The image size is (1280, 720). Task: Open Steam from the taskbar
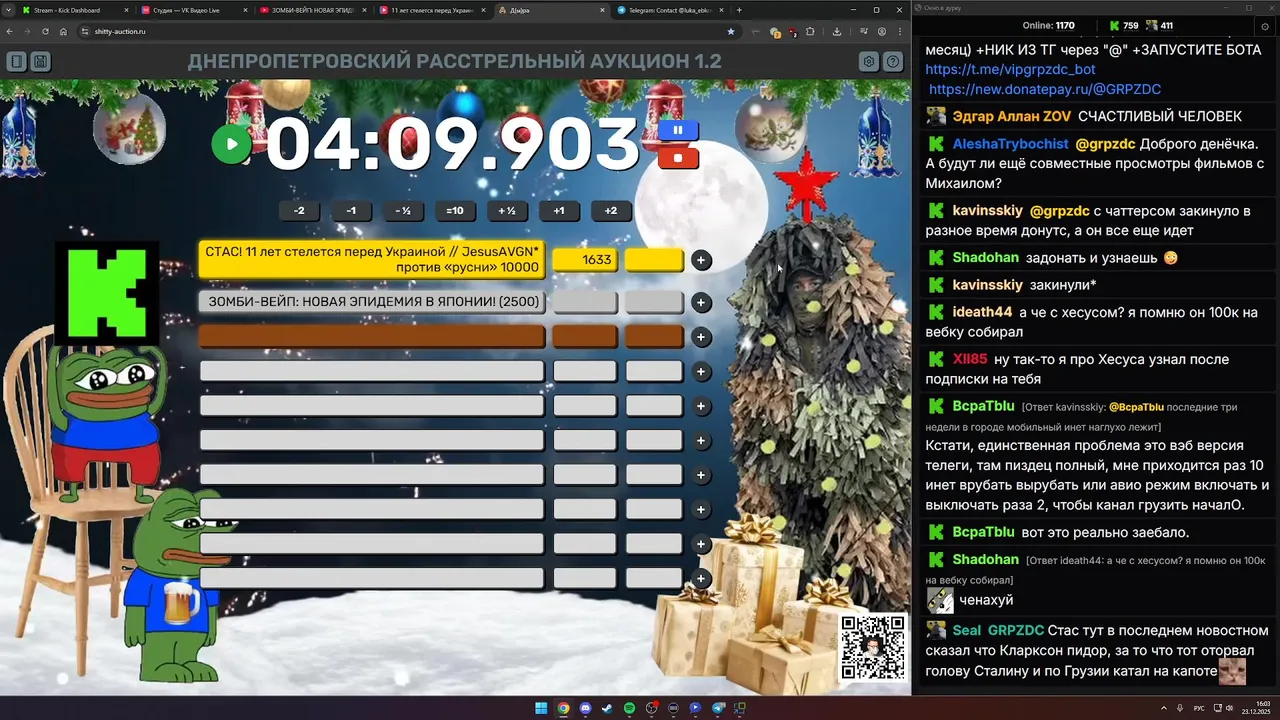(607, 708)
